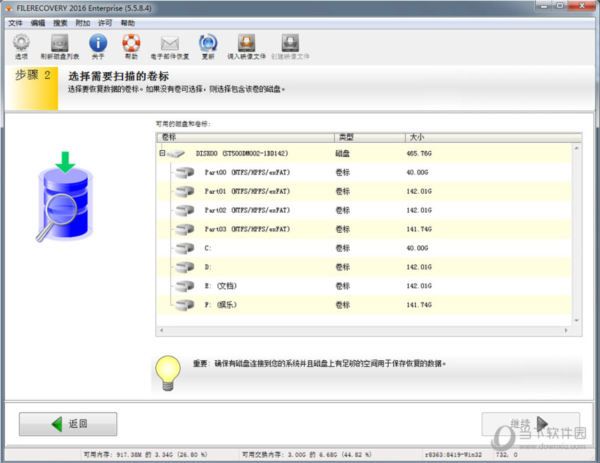This screenshot has width=600, height=463.
Task: Click the 帮助 lifebuoy help icon
Action: [x=131, y=42]
